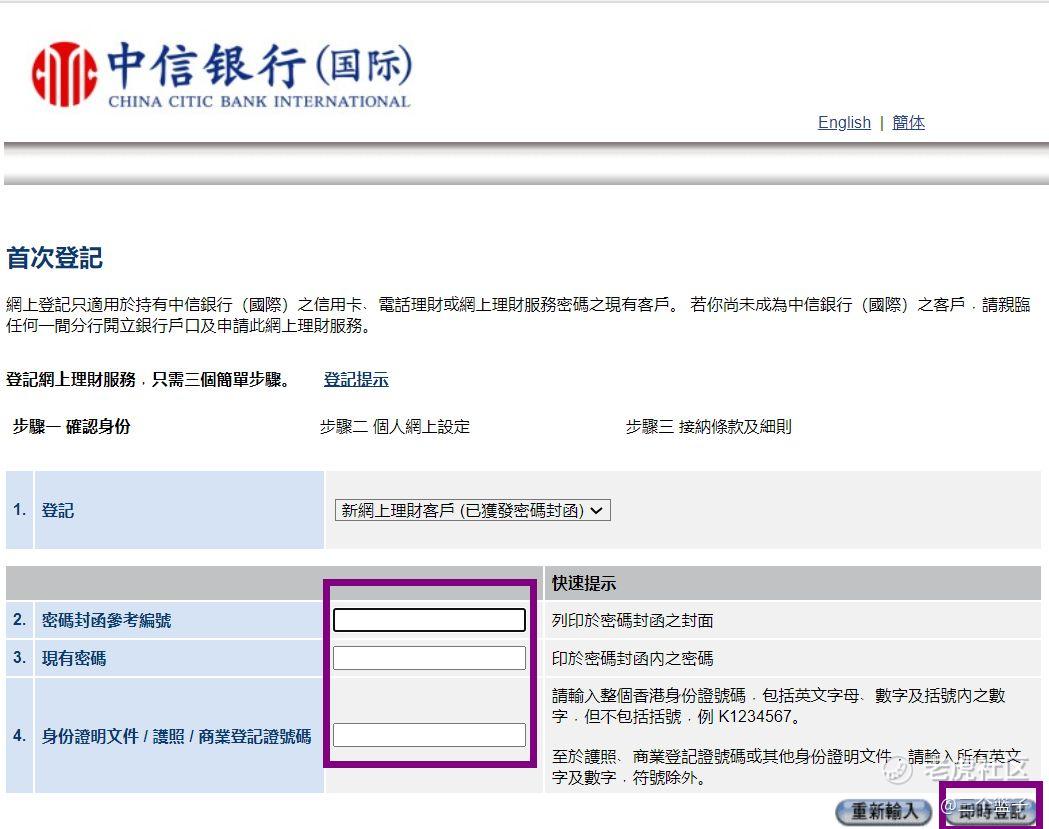Switch language to English
The image size is (1049, 829).
(844, 122)
